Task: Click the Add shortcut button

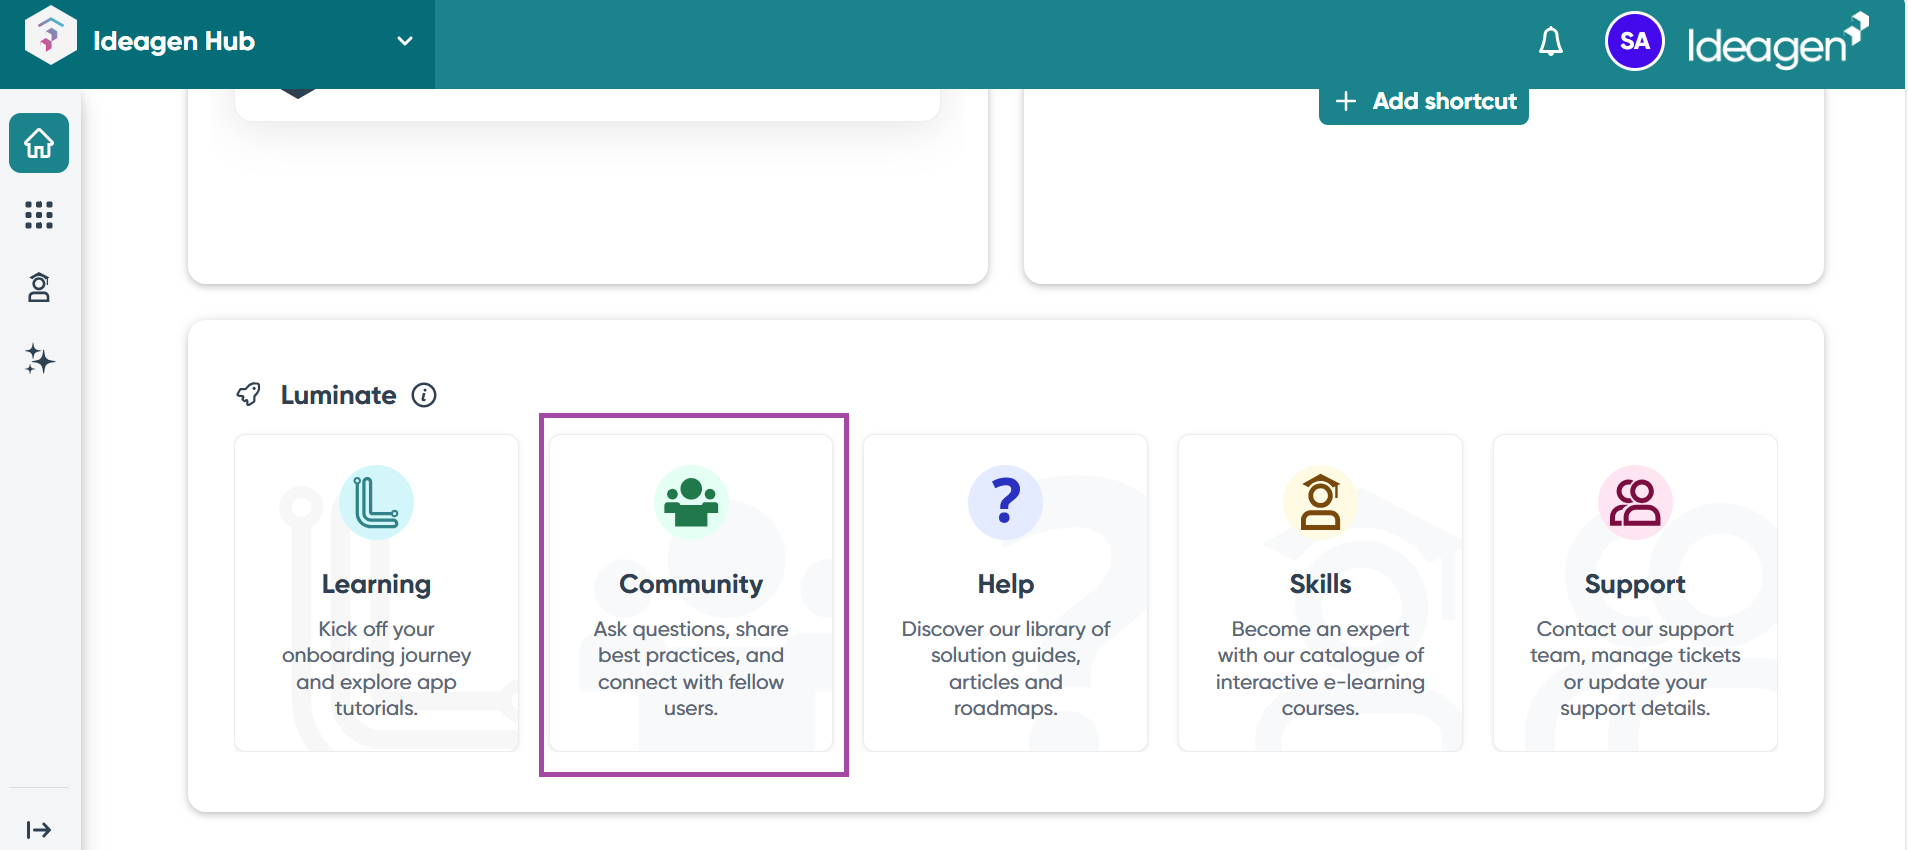Action: click(1423, 102)
